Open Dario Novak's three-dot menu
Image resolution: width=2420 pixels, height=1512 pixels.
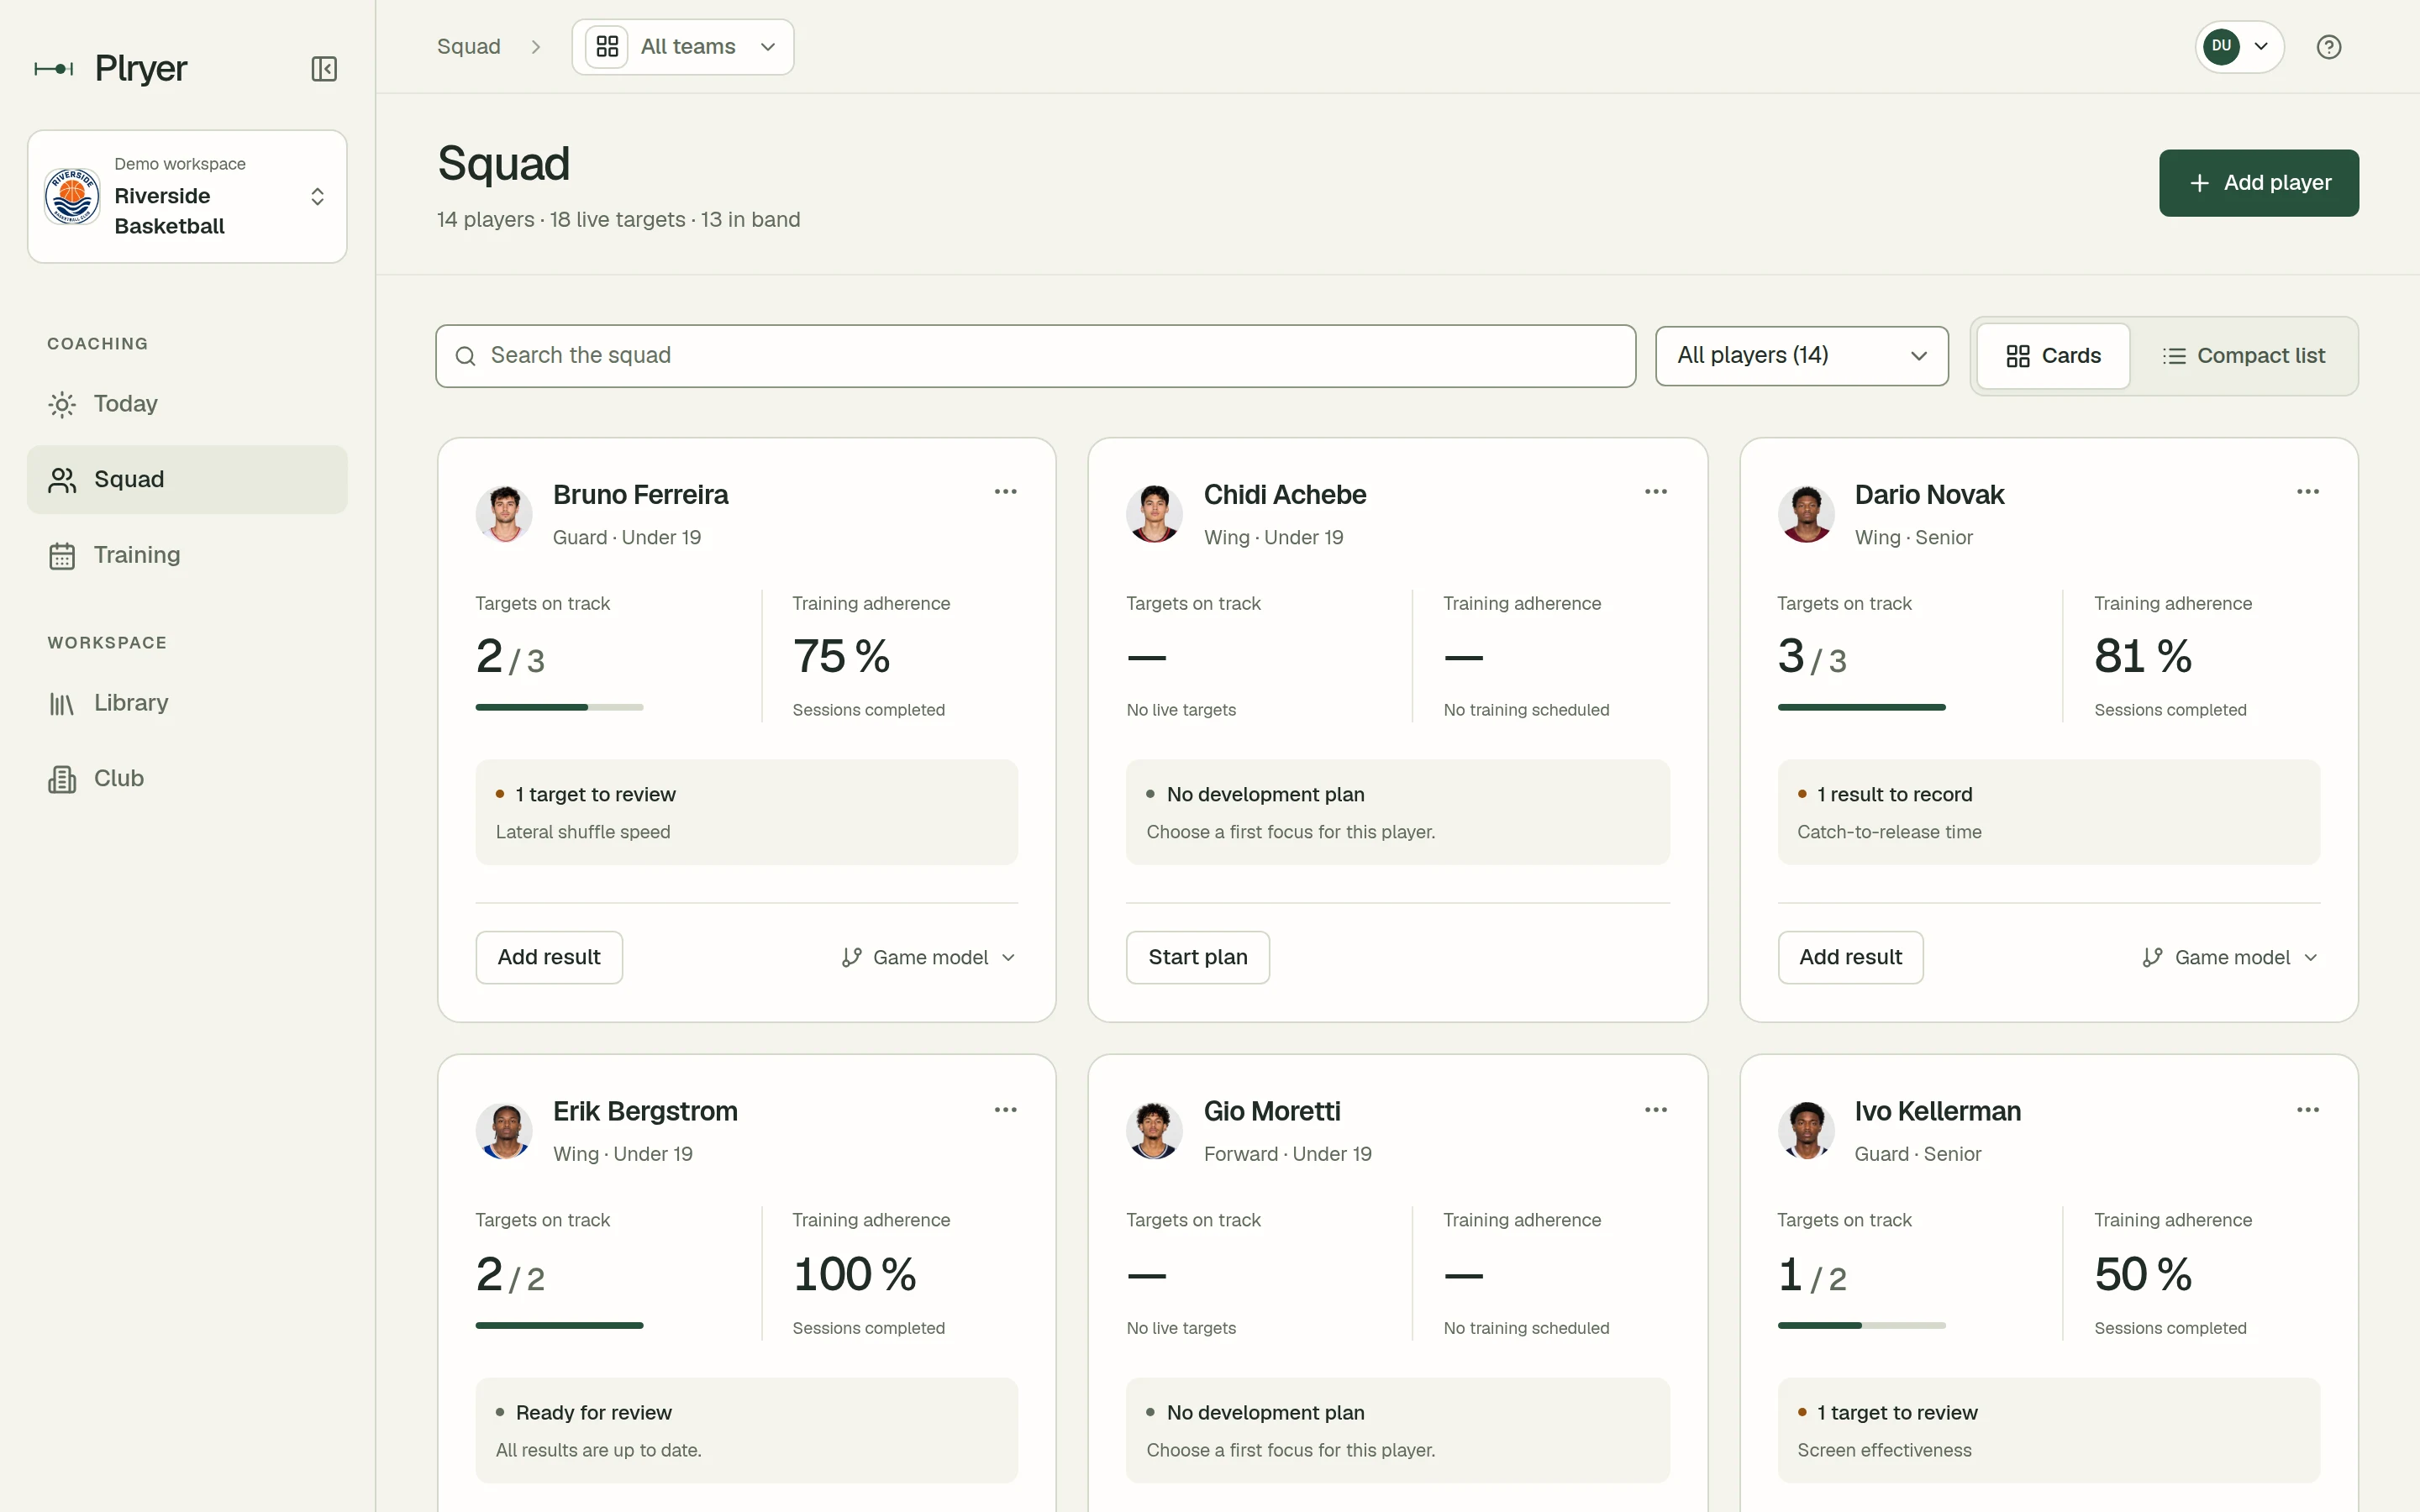tap(2308, 492)
